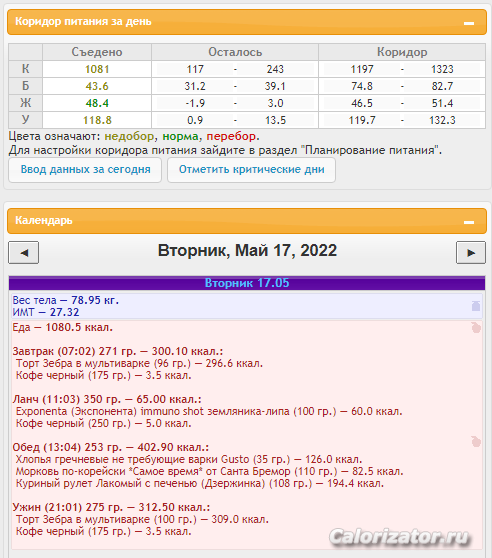This screenshot has height=558, width=492.
Task: Click the Съедено column header
Action: (x=97, y=52)
